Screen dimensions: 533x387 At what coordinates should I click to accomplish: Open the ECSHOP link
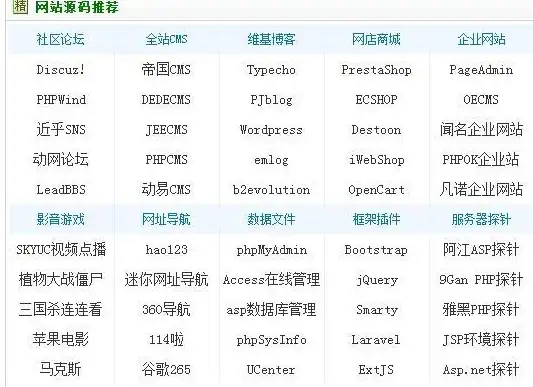(x=376, y=100)
